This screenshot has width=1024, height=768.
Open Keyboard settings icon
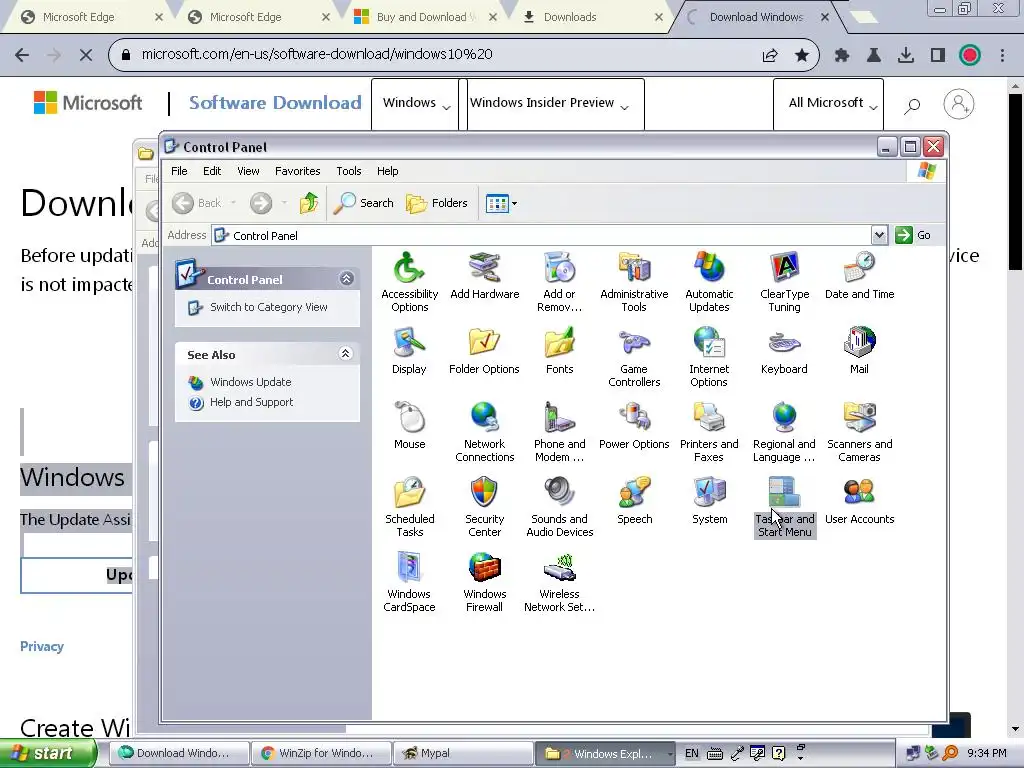pos(784,351)
